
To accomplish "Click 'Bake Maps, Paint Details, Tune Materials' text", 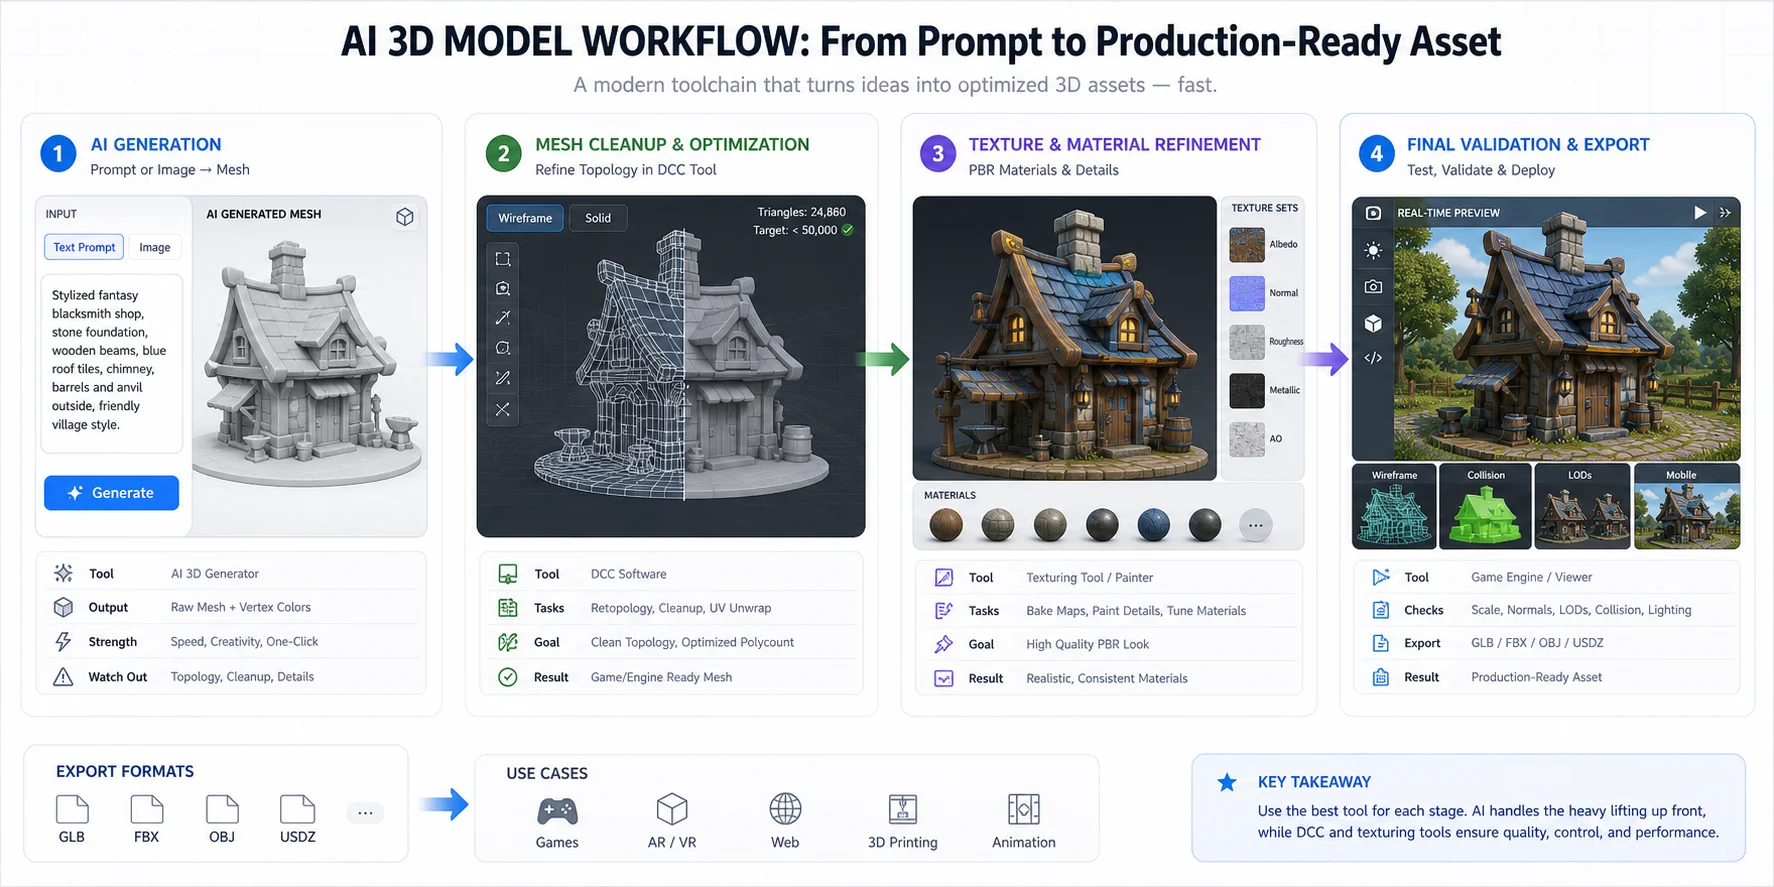I will (x=1136, y=611).
